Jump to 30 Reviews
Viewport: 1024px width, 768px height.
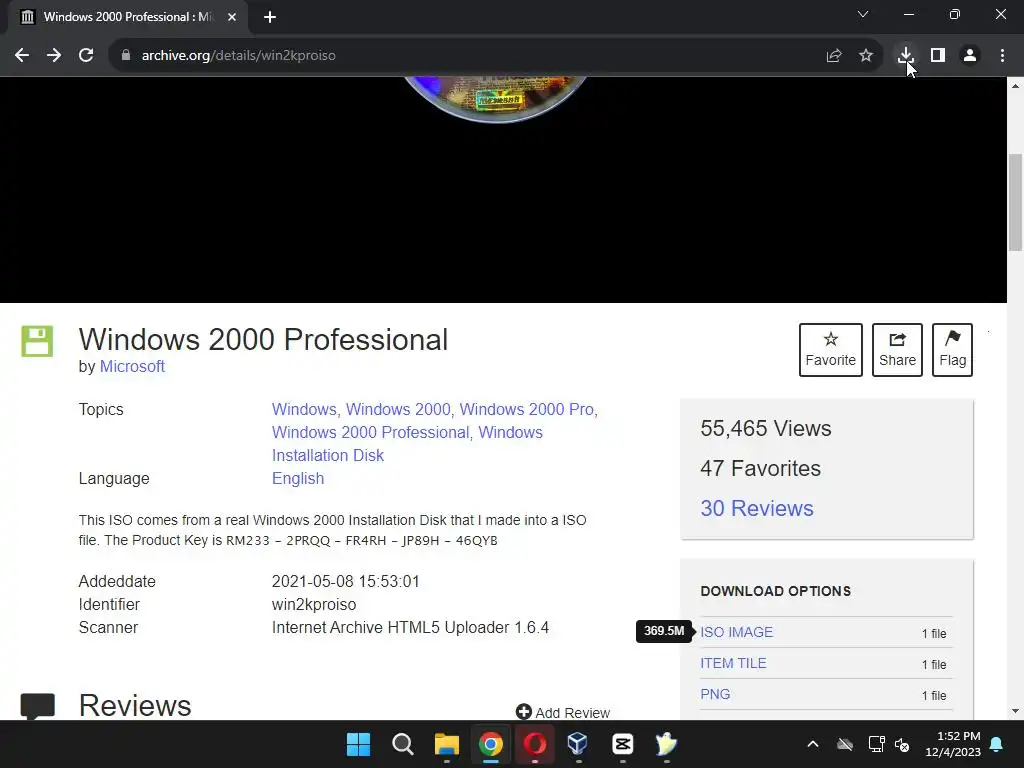coord(757,508)
